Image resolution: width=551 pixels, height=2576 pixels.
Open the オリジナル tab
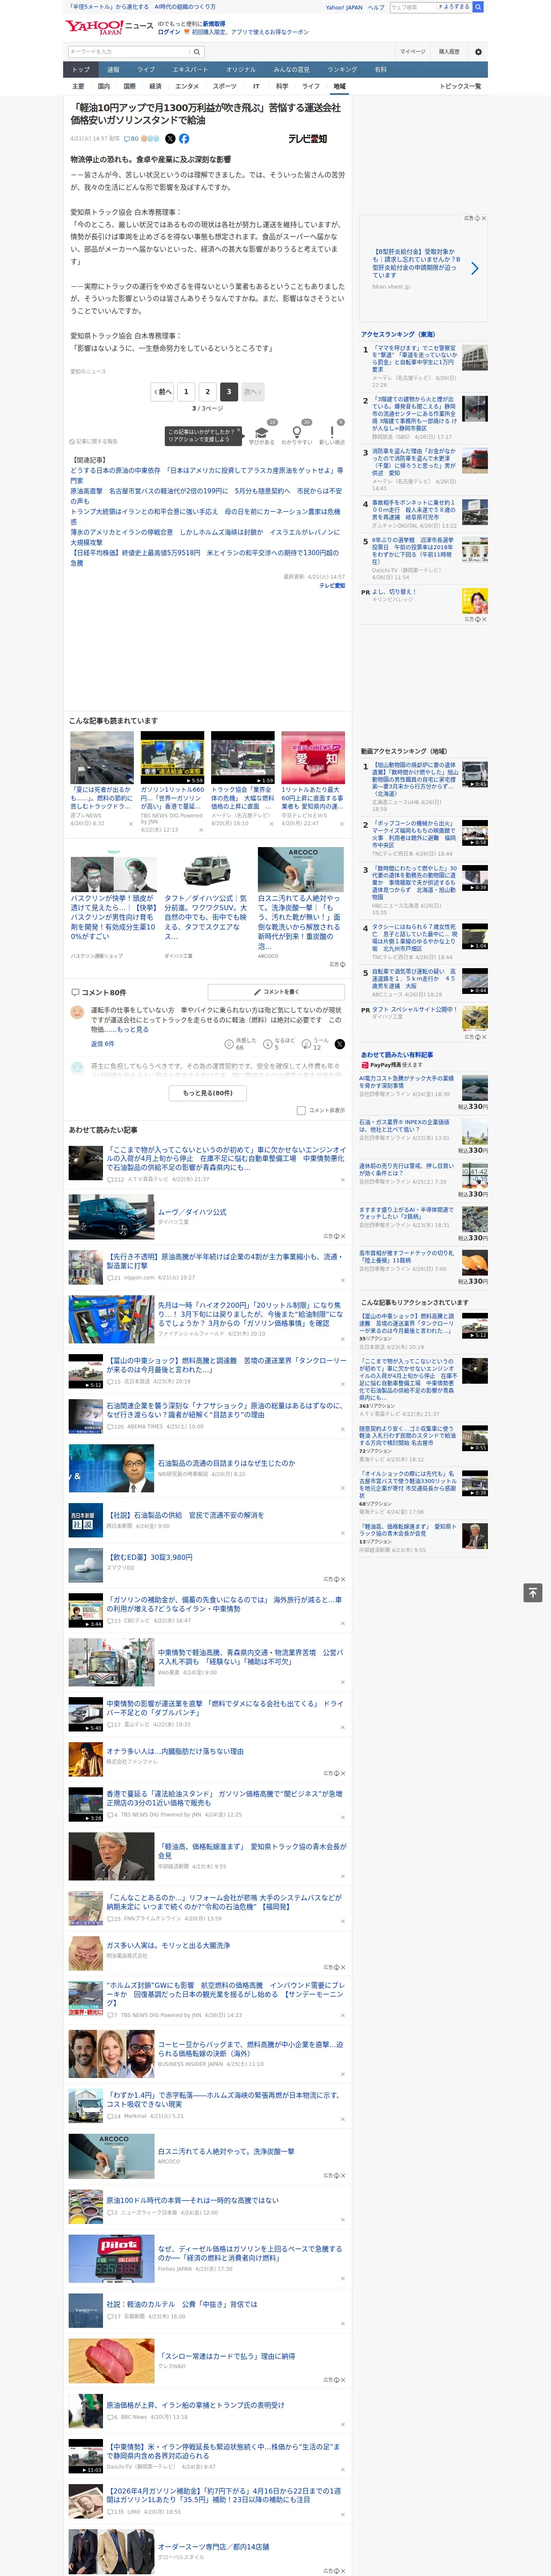(x=241, y=70)
